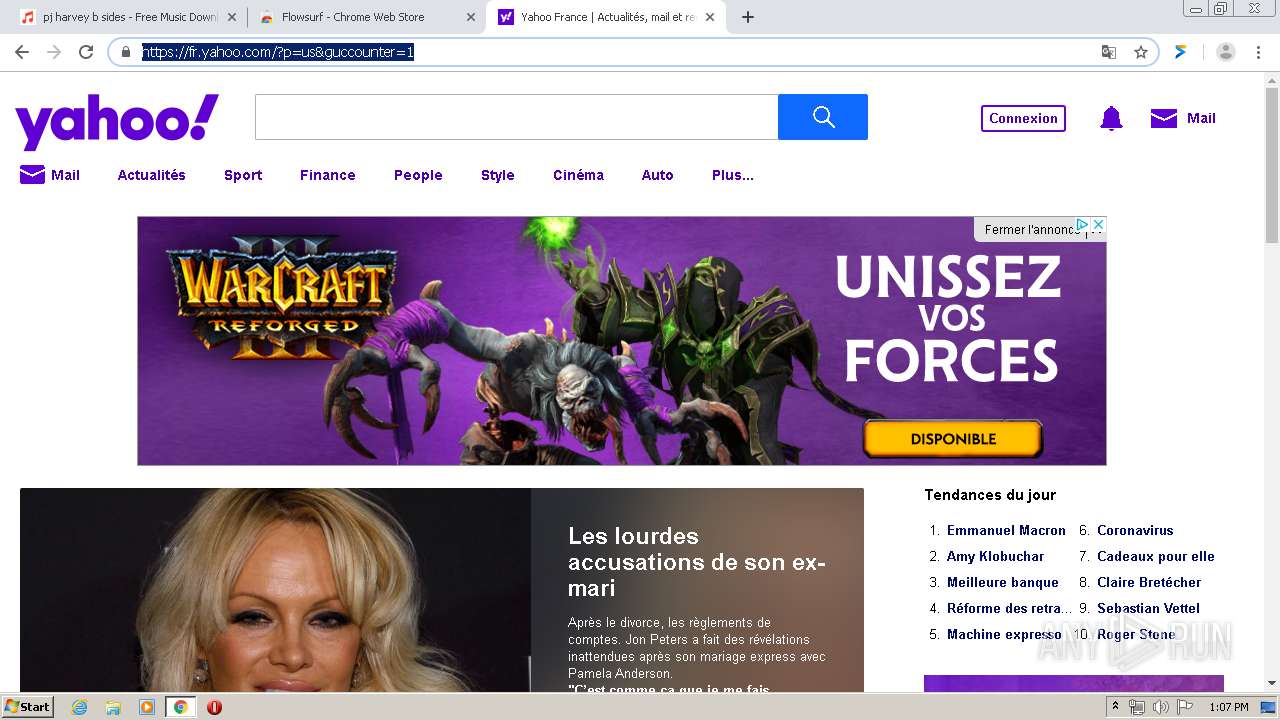Reload the page with refresh icon
The width and height of the screenshot is (1280, 720).
[86, 52]
